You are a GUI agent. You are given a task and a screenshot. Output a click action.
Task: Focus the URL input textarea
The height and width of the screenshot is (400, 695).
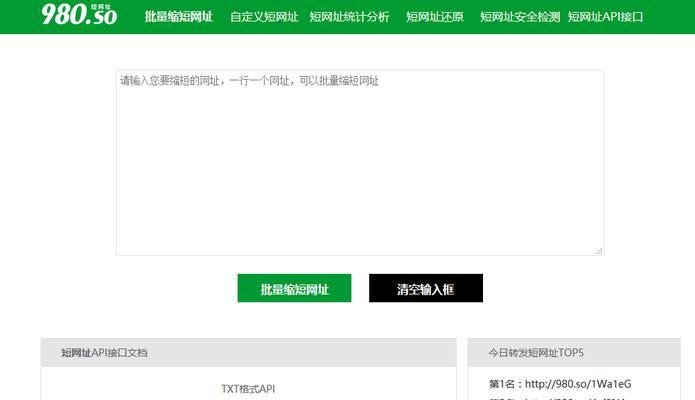[x=360, y=163]
